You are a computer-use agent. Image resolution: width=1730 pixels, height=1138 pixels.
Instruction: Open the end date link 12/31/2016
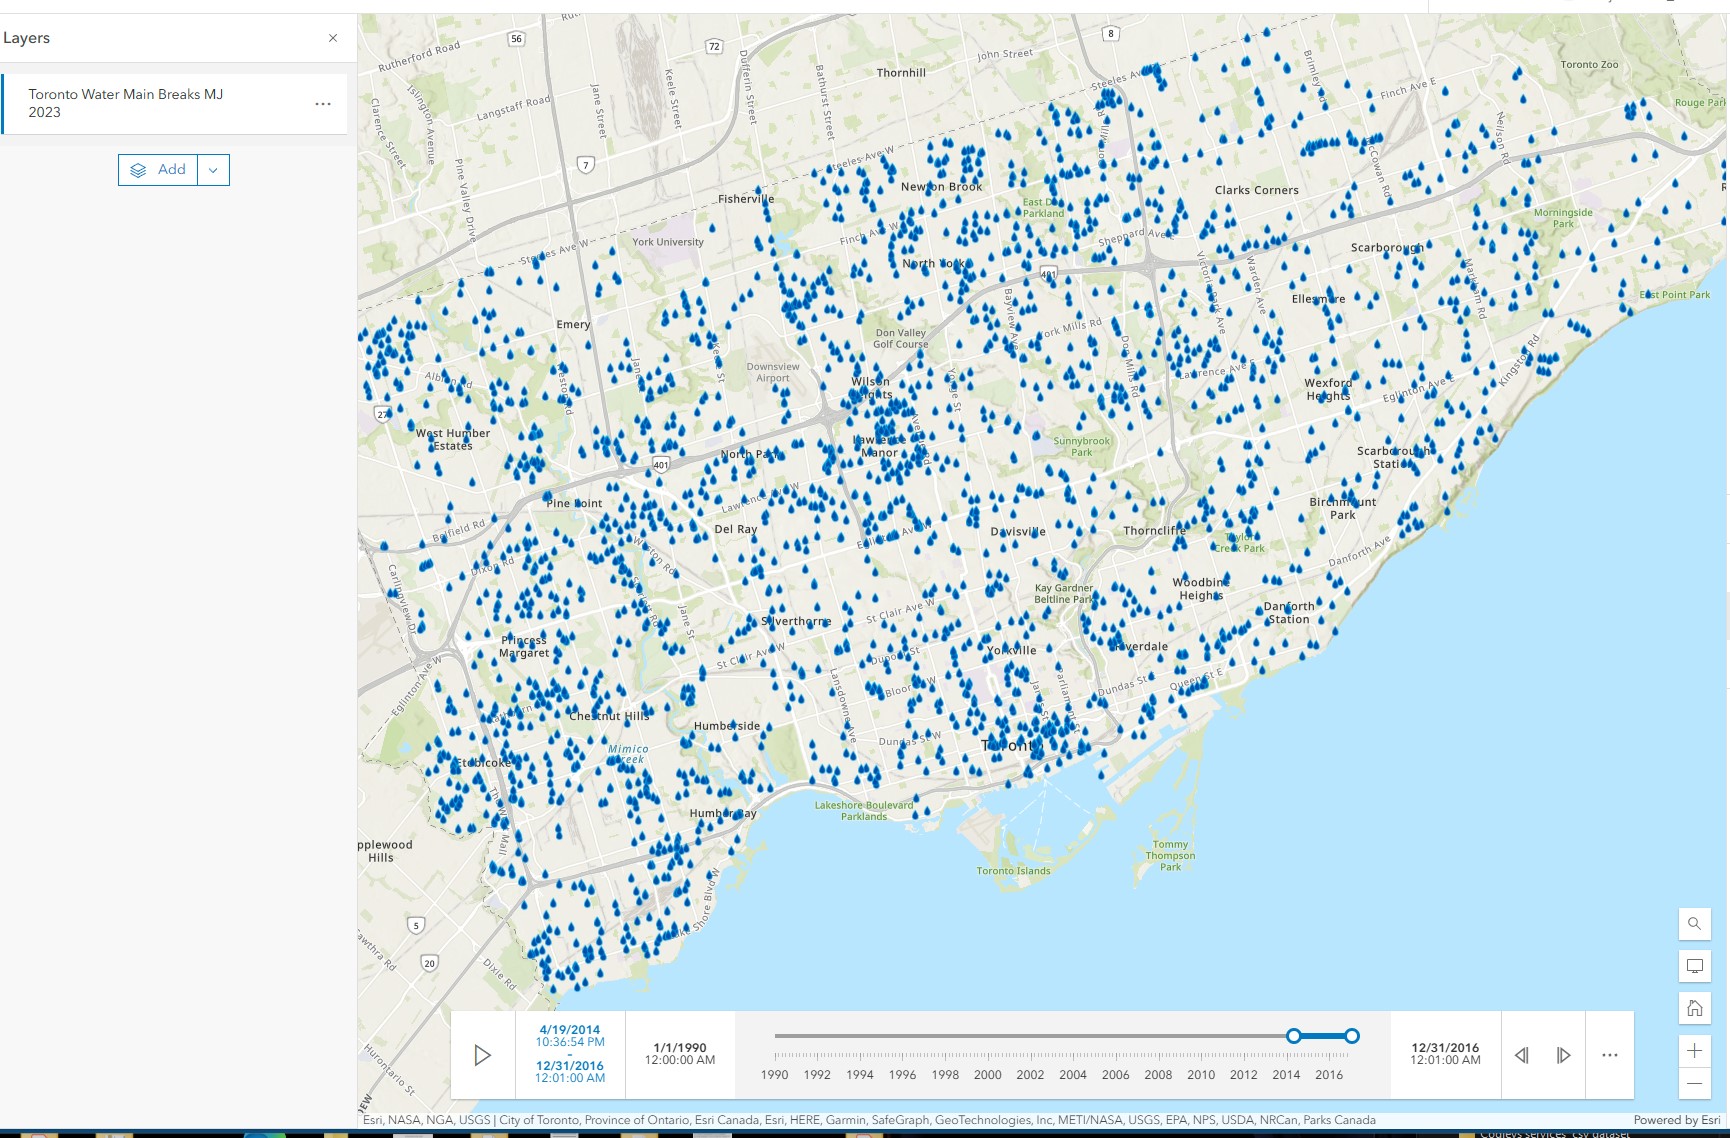point(571,1066)
